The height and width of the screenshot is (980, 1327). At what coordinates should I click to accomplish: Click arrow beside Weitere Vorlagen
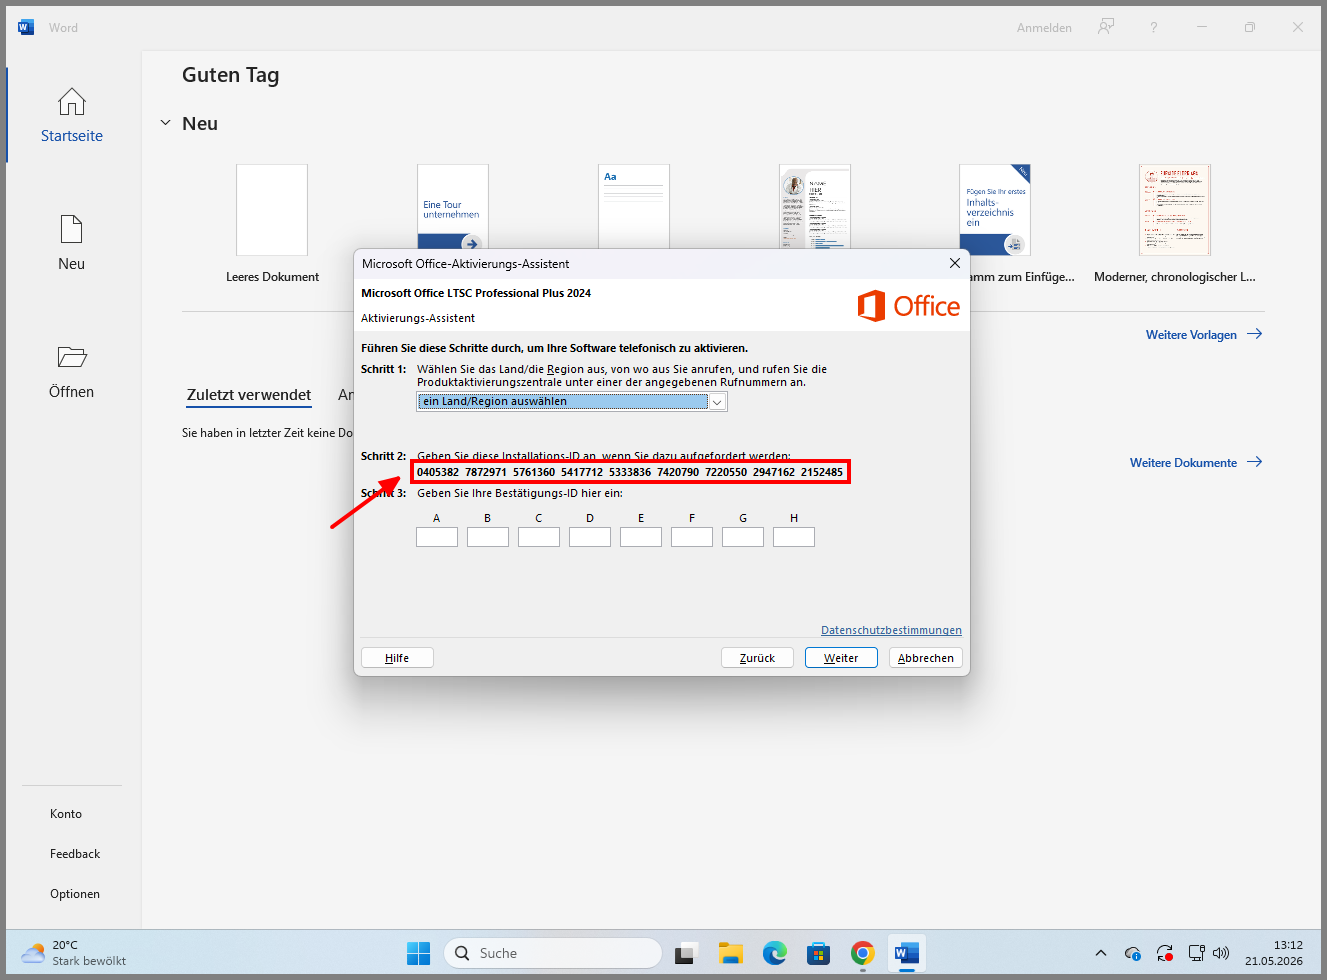(x=1255, y=334)
